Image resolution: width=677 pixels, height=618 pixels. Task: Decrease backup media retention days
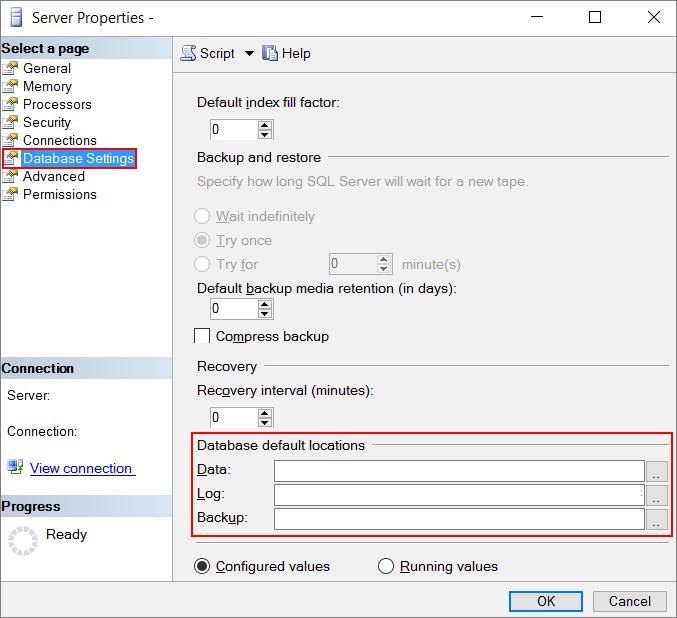pyautogui.click(x=265, y=314)
